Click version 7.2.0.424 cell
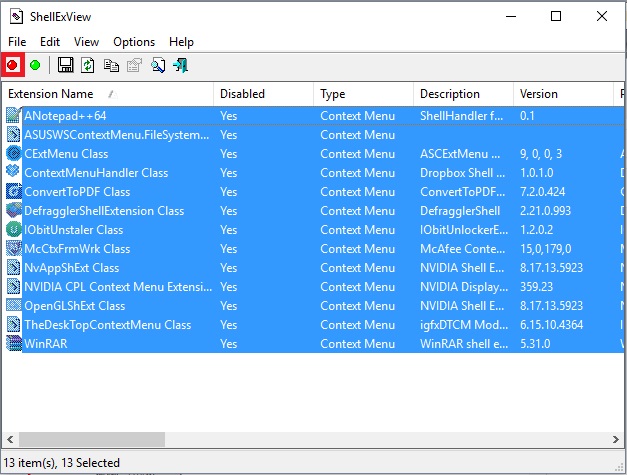This screenshot has width=627, height=475. [x=543, y=192]
